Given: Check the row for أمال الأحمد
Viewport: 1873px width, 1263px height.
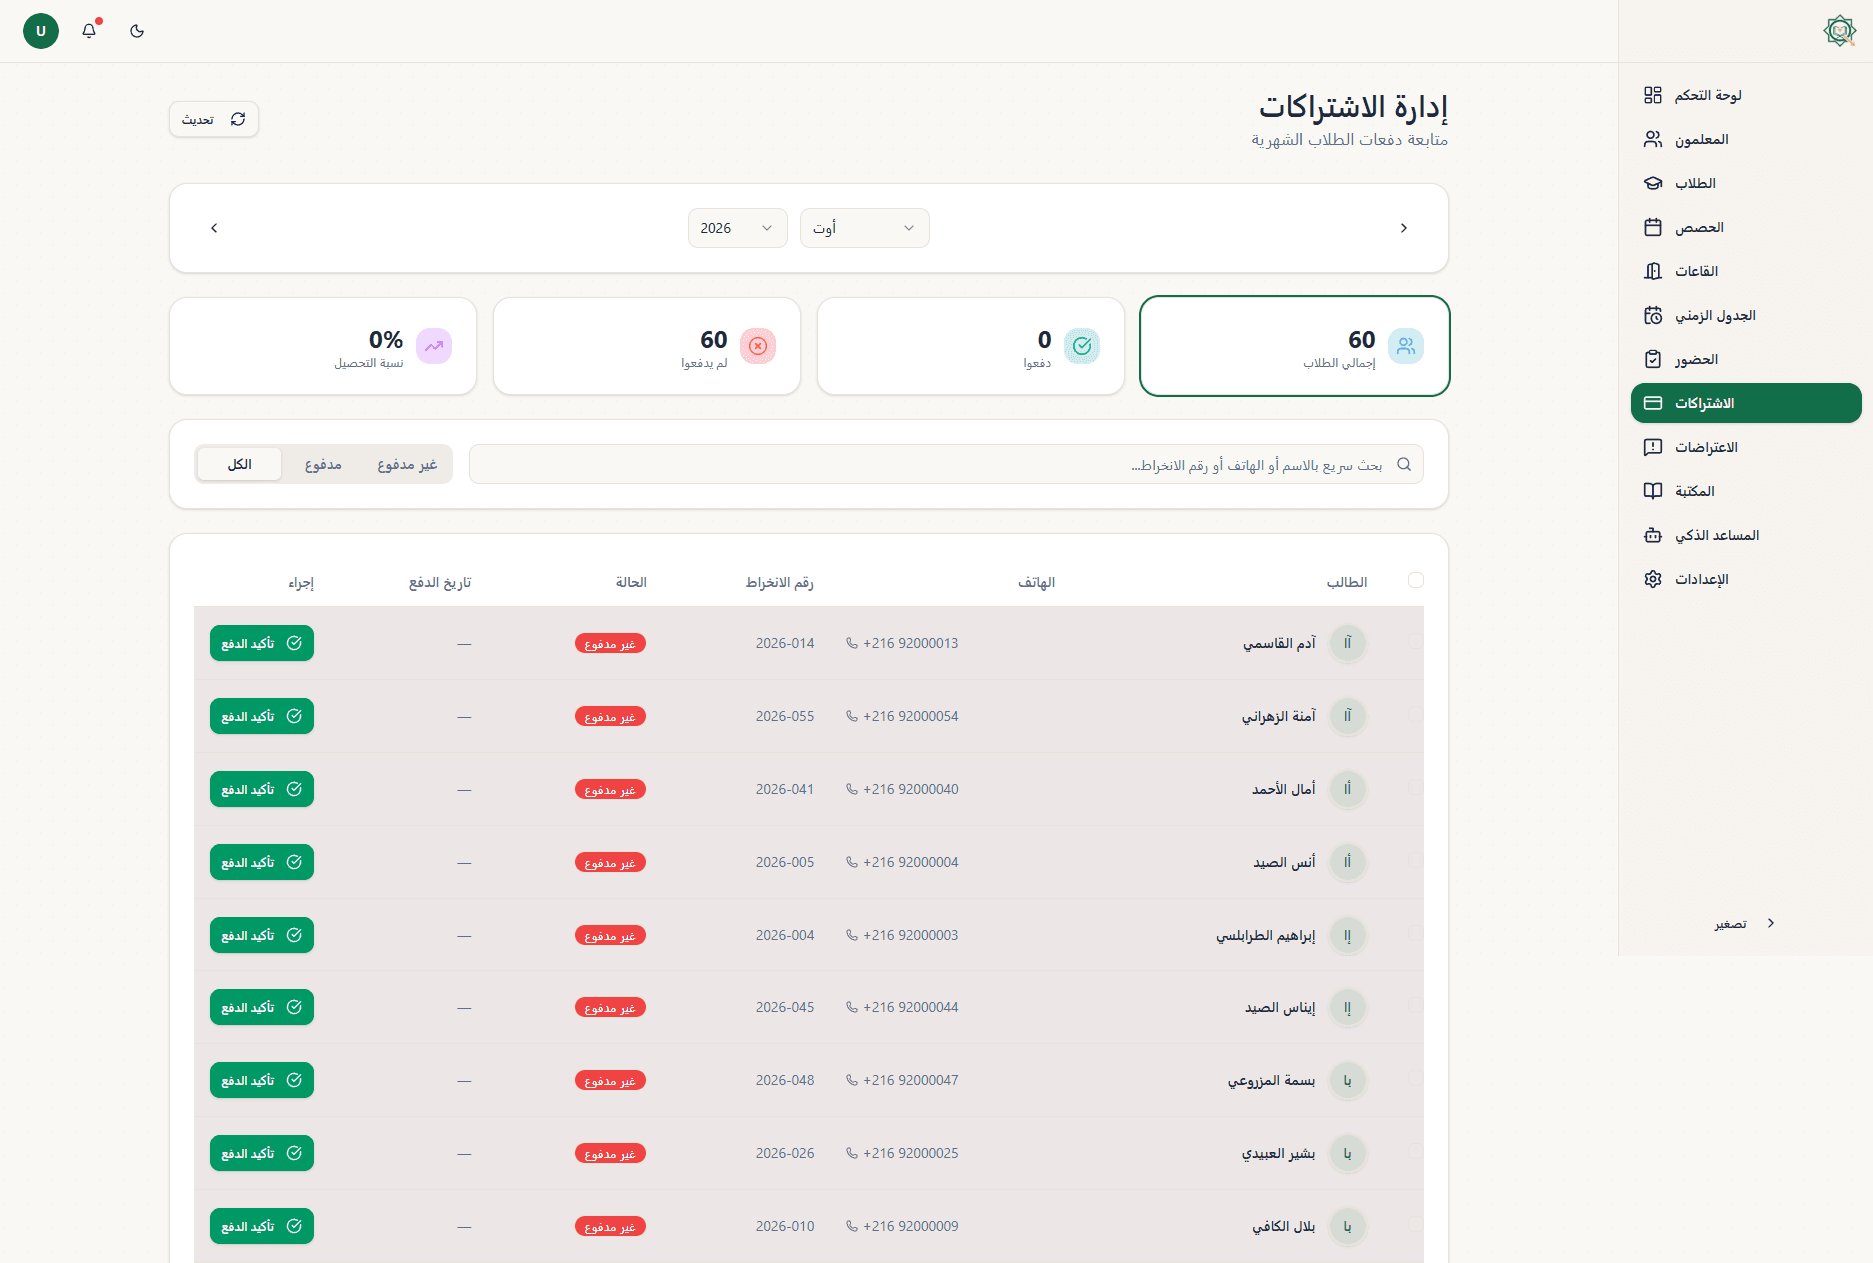Looking at the screenshot, I should [1416, 788].
